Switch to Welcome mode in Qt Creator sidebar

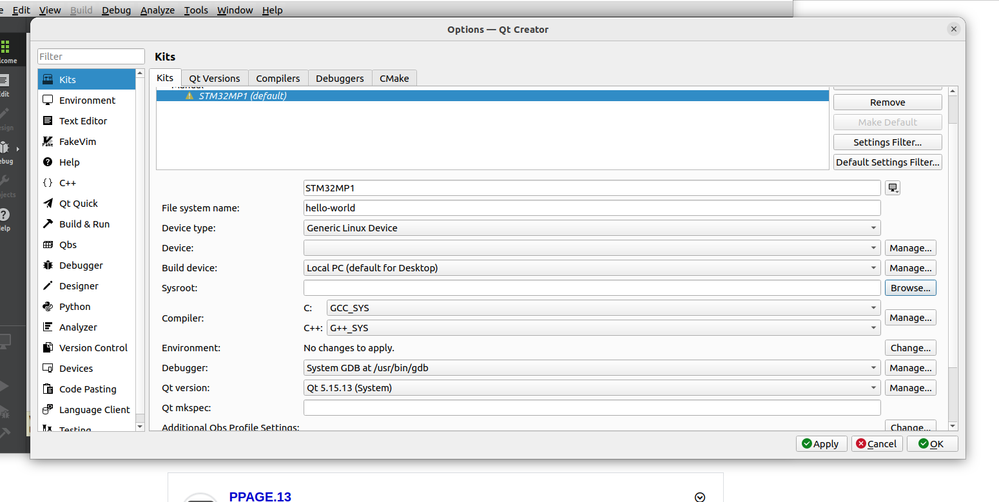coord(6,52)
